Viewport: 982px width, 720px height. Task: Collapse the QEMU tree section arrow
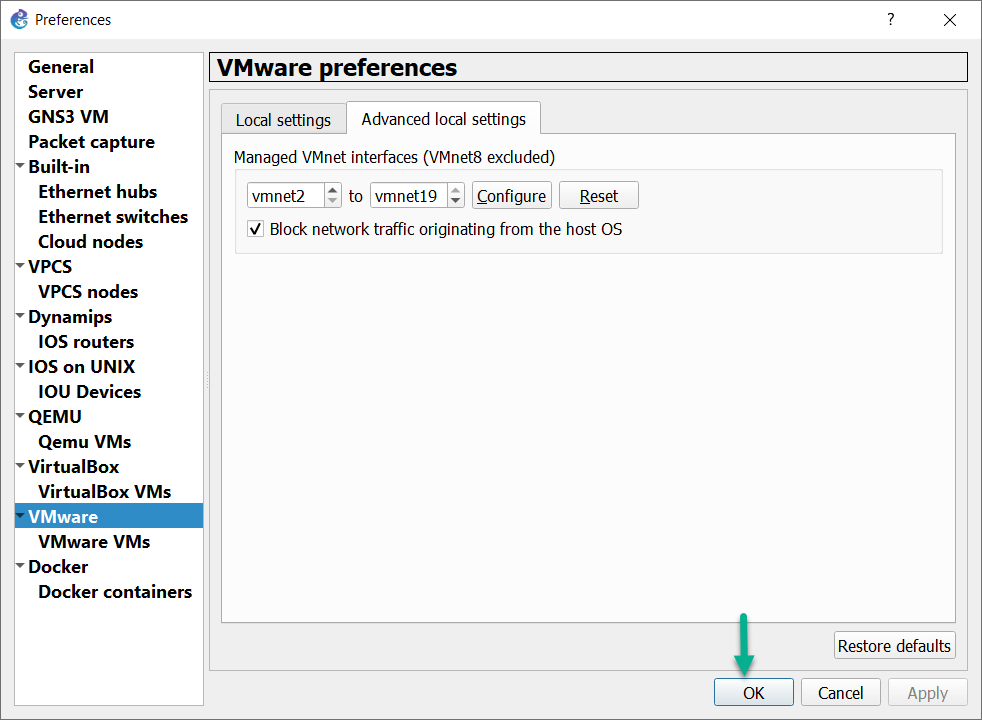(20, 416)
